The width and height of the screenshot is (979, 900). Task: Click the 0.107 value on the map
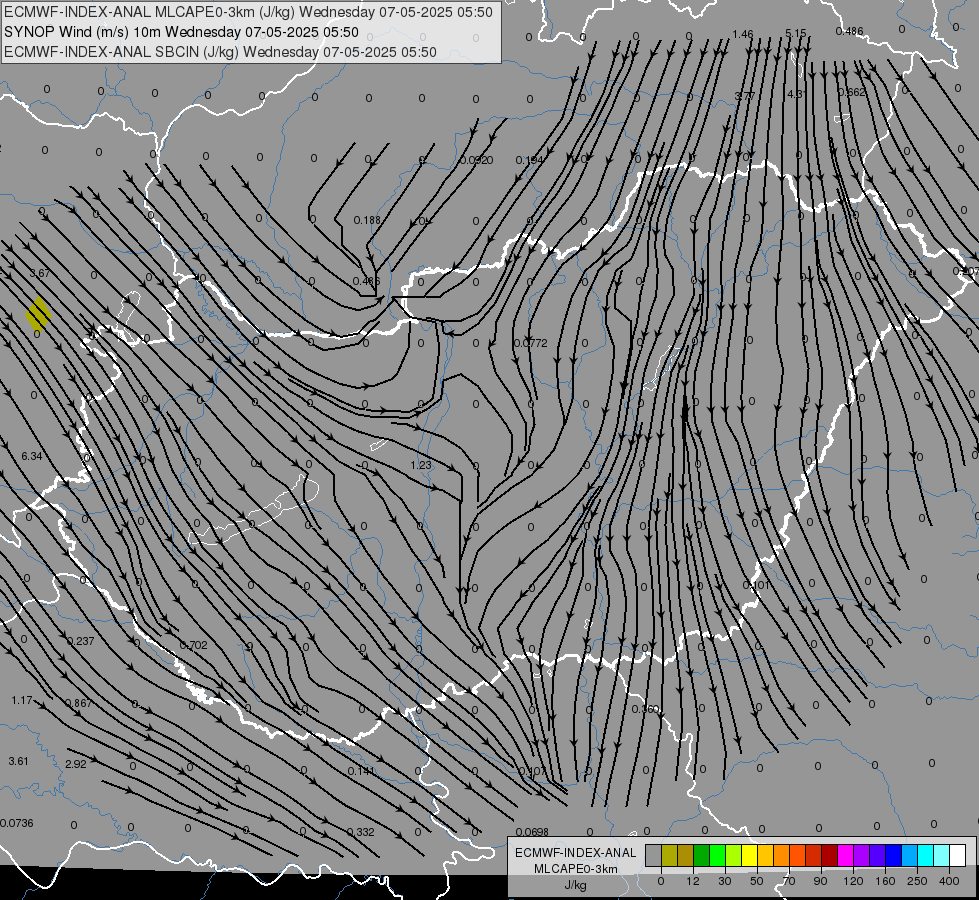[532, 771]
